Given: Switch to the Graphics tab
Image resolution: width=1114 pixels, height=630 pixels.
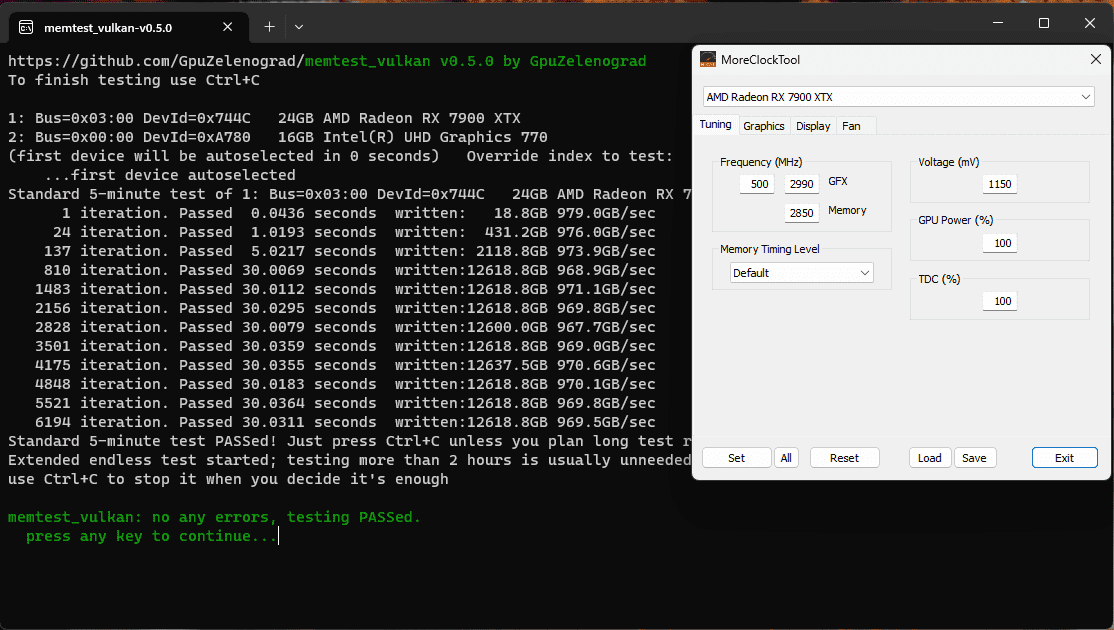Looking at the screenshot, I should pyautogui.click(x=764, y=126).
